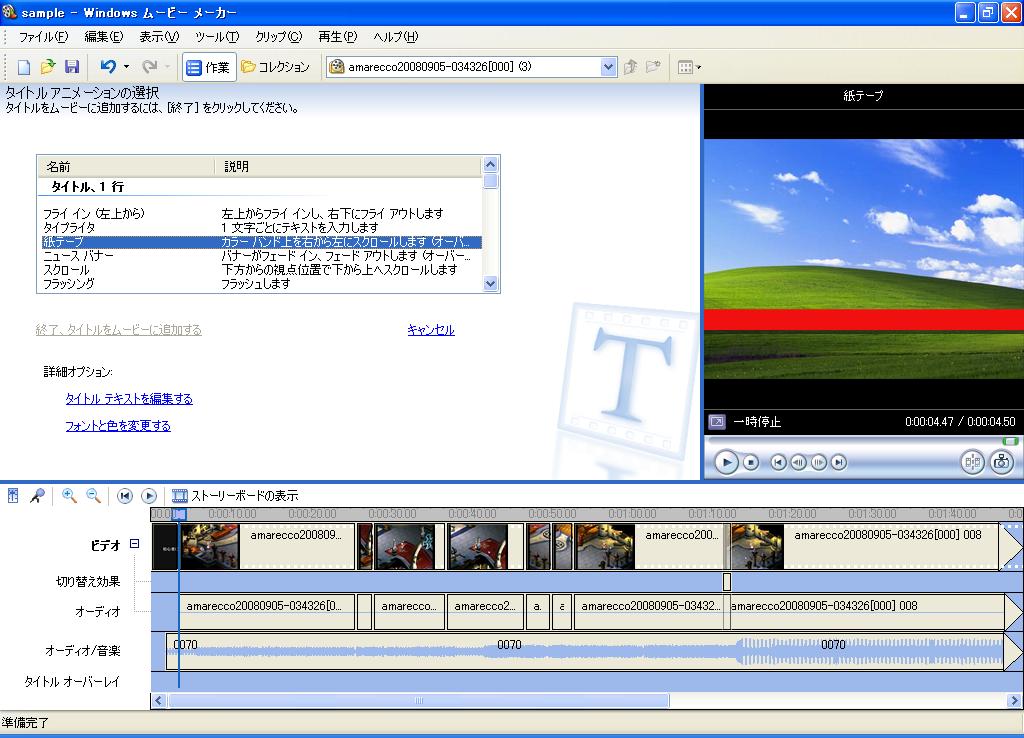Click the take picture camera icon
The width and height of the screenshot is (1024, 738).
coord(1001,462)
